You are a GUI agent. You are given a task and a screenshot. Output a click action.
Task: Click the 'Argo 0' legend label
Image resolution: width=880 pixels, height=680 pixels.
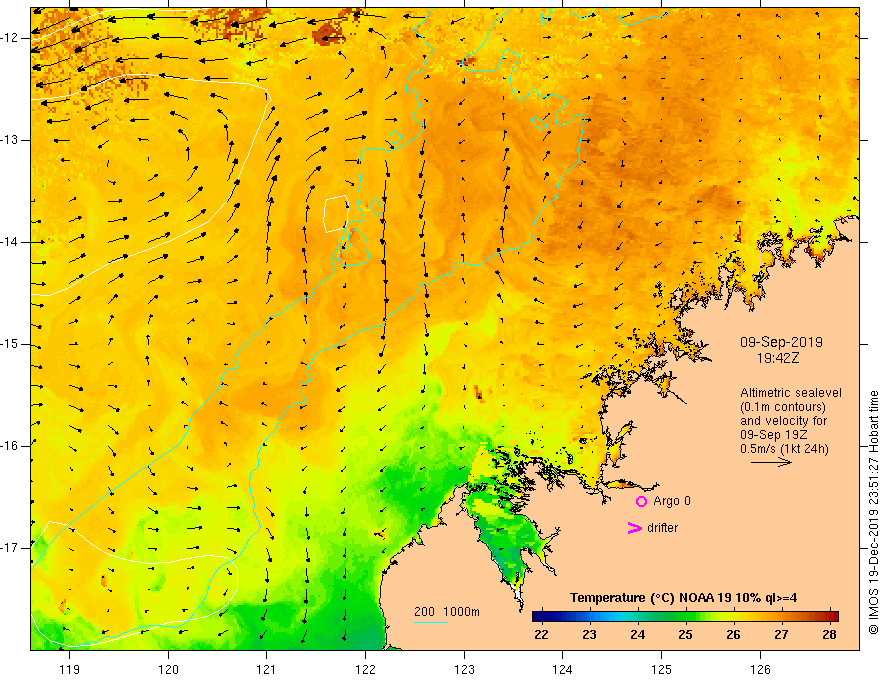[672, 501]
